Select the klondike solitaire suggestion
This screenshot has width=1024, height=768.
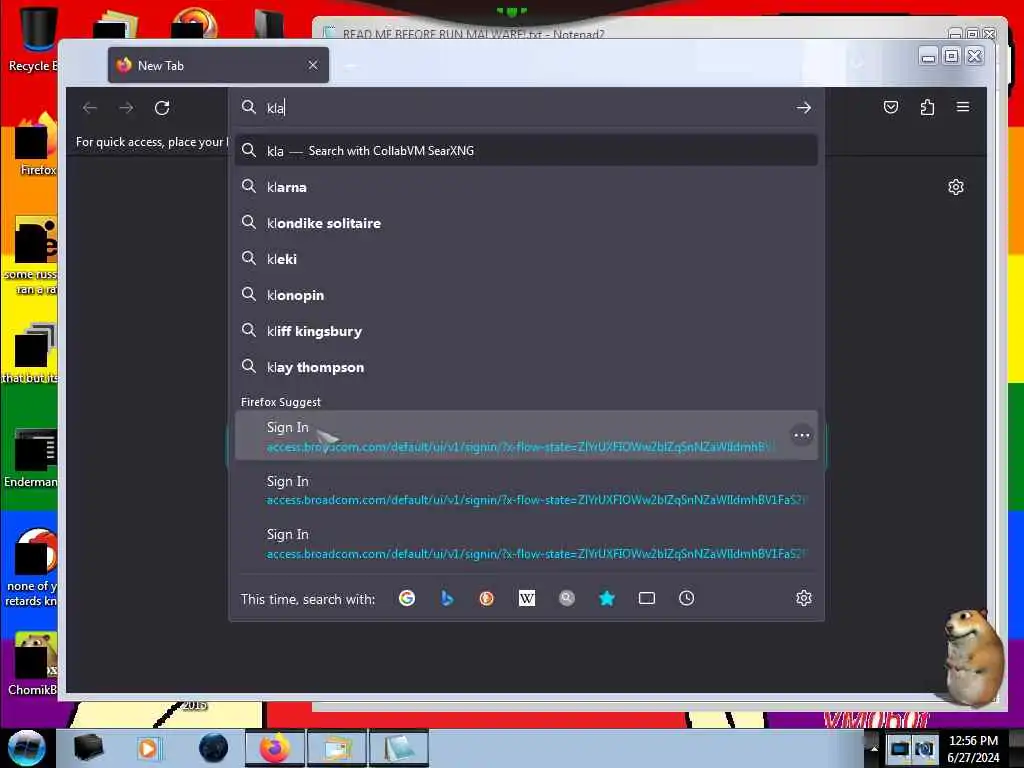click(x=526, y=223)
